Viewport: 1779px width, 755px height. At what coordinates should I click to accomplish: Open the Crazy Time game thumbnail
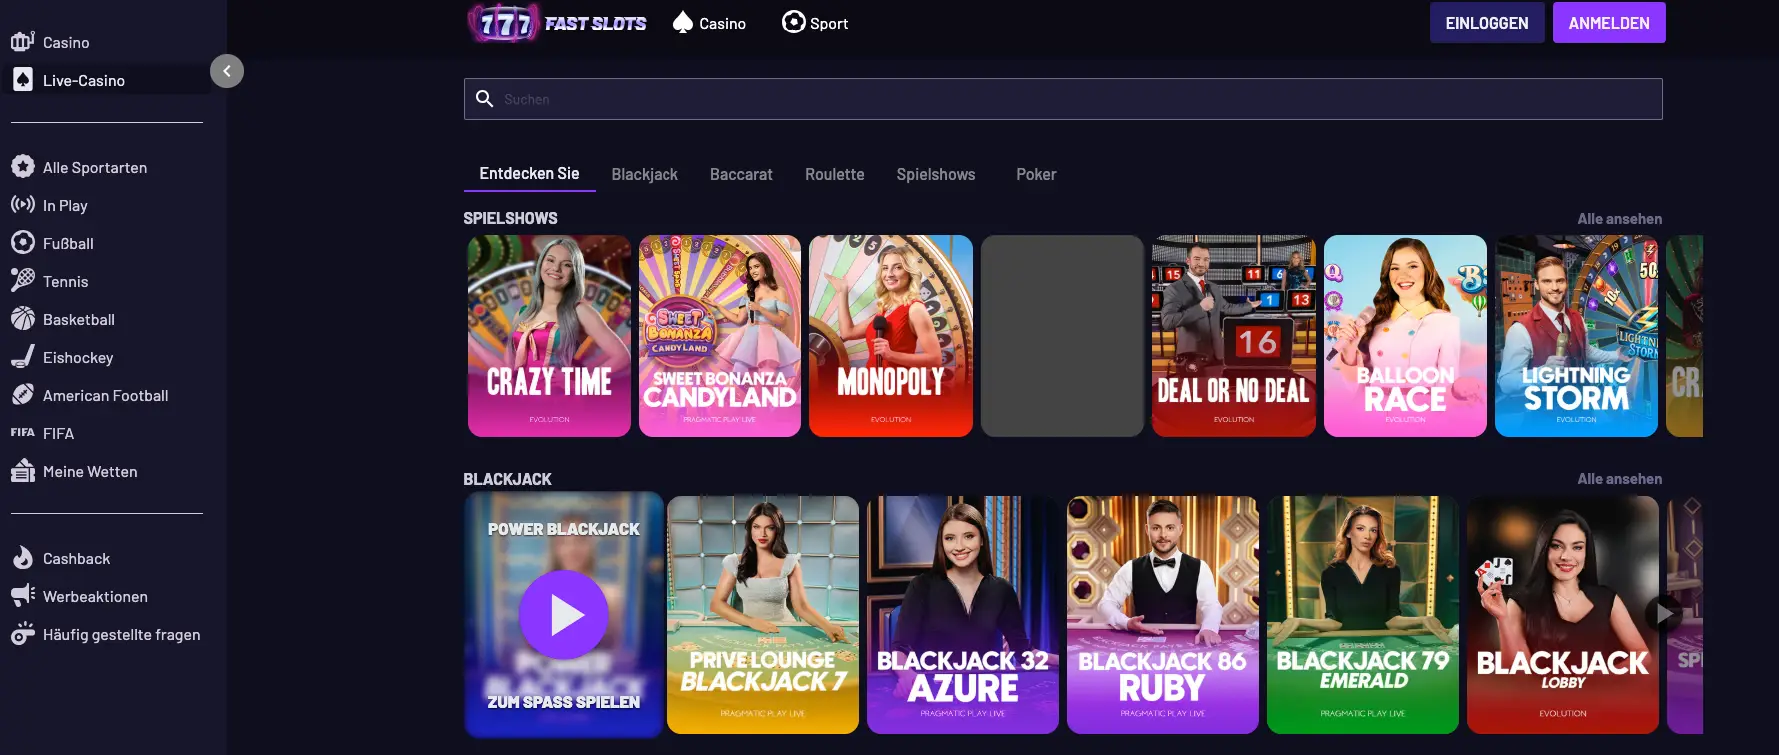point(549,336)
